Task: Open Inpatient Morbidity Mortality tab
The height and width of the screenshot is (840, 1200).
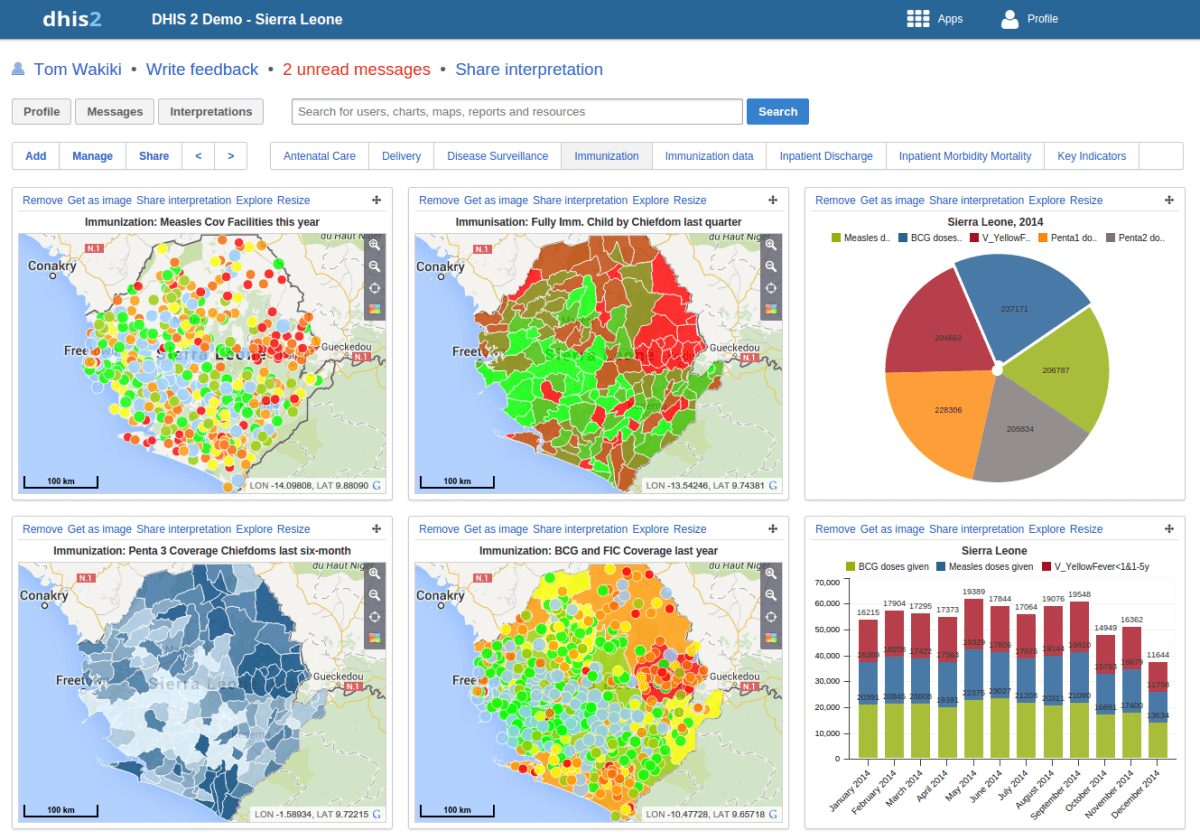Action: point(965,156)
